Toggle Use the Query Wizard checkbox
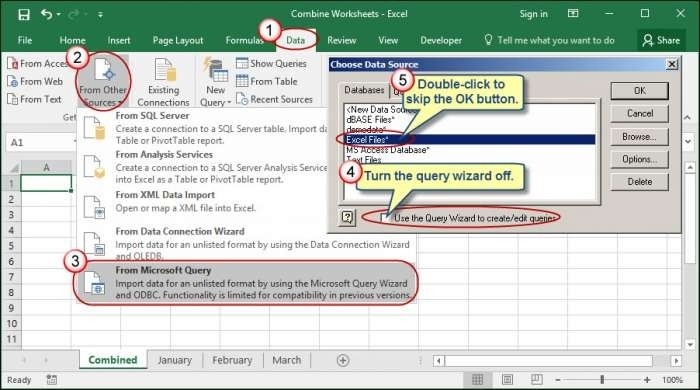This screenshot has width=700, height=390. point(384,218)
